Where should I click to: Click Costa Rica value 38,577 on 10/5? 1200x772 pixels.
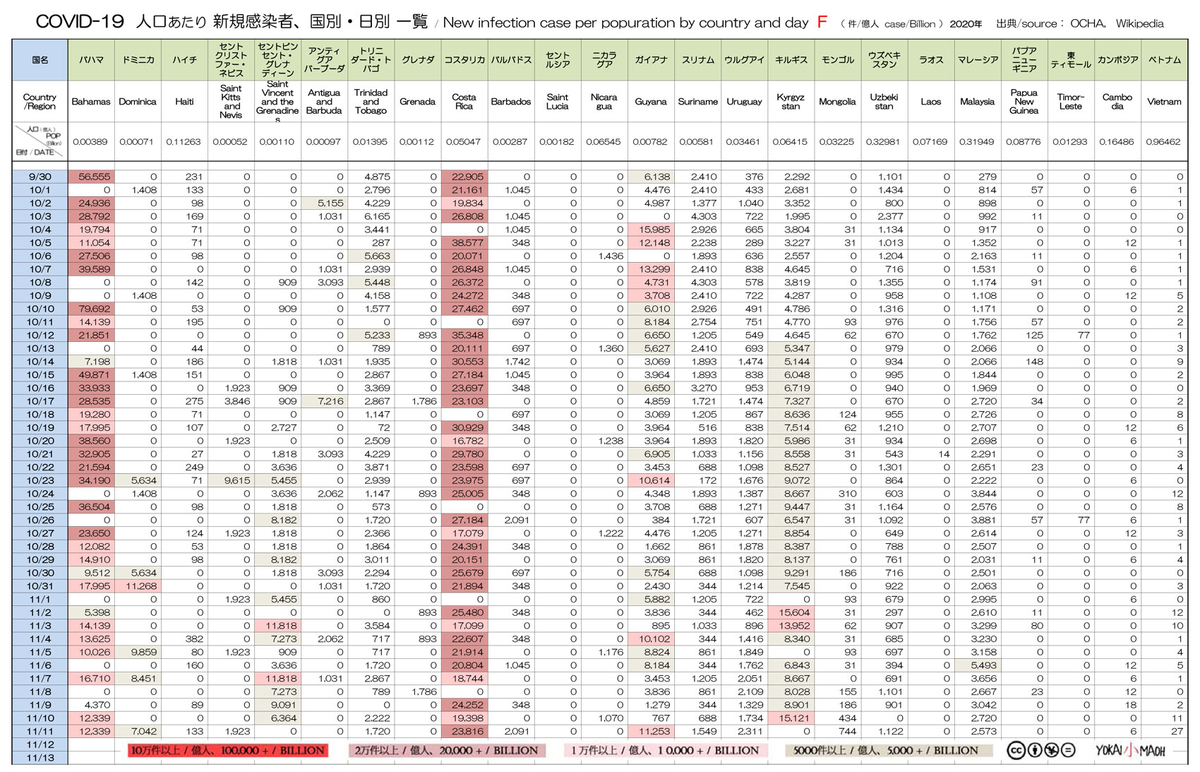coord(464,243)
